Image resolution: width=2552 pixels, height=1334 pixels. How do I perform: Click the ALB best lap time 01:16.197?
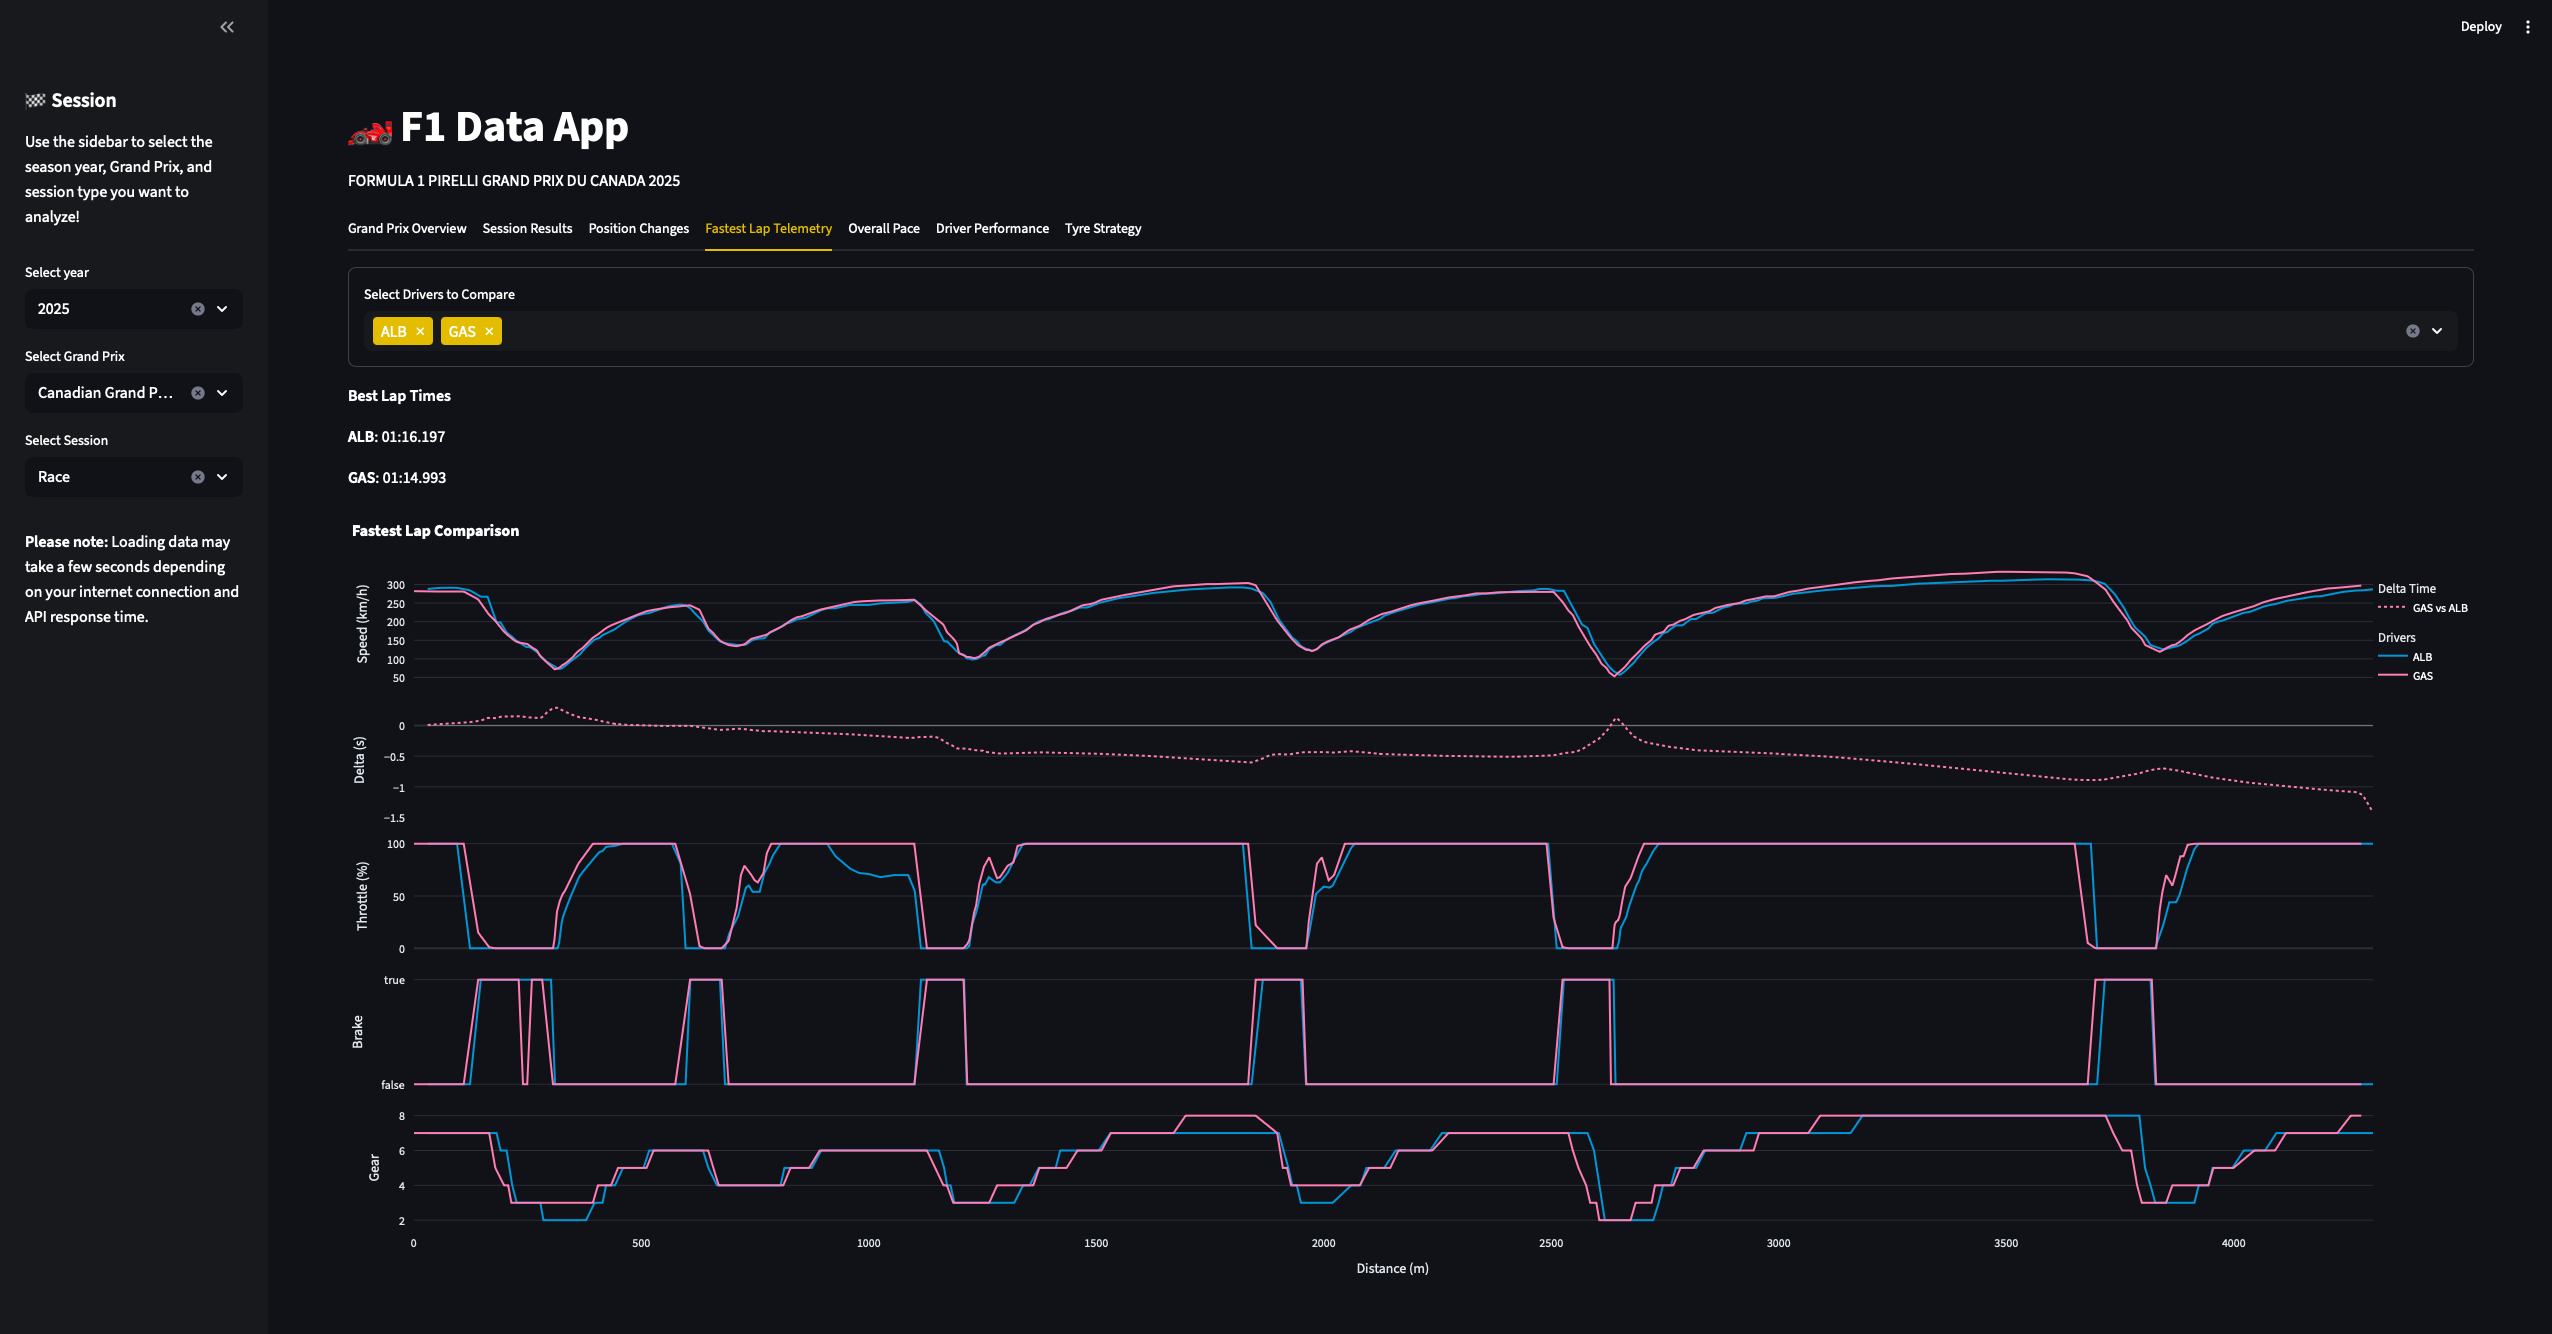pyautogui.click(x=396, y=437)
